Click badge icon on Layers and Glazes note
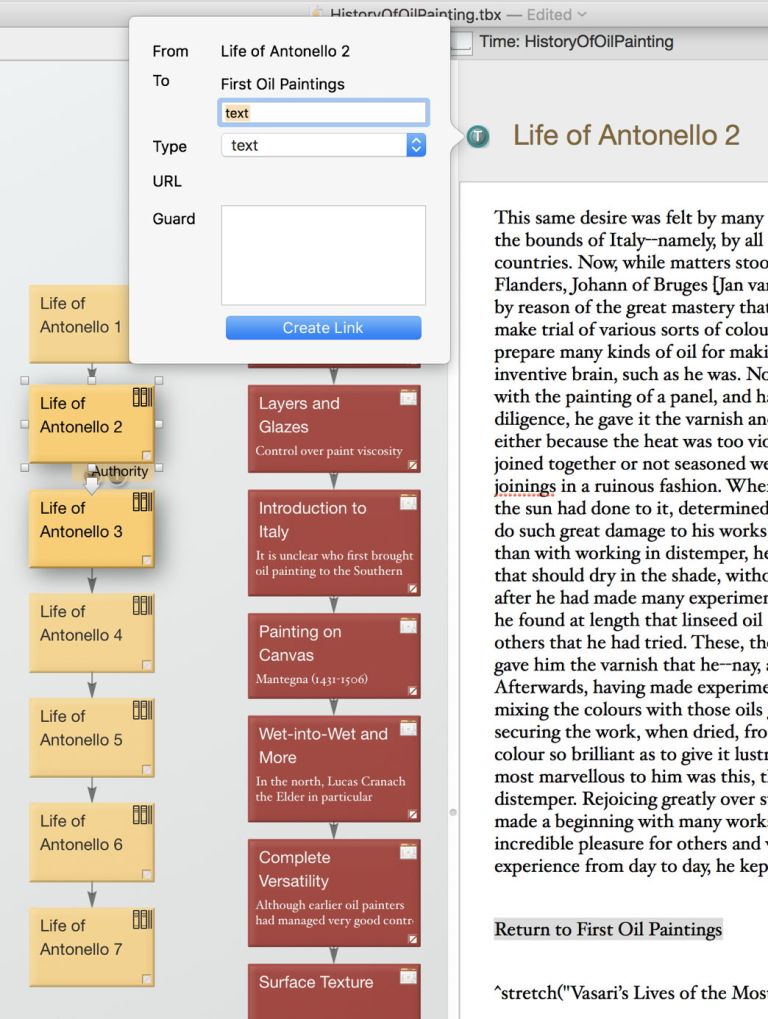The image size is (768, 1019). tap(408, 397)
